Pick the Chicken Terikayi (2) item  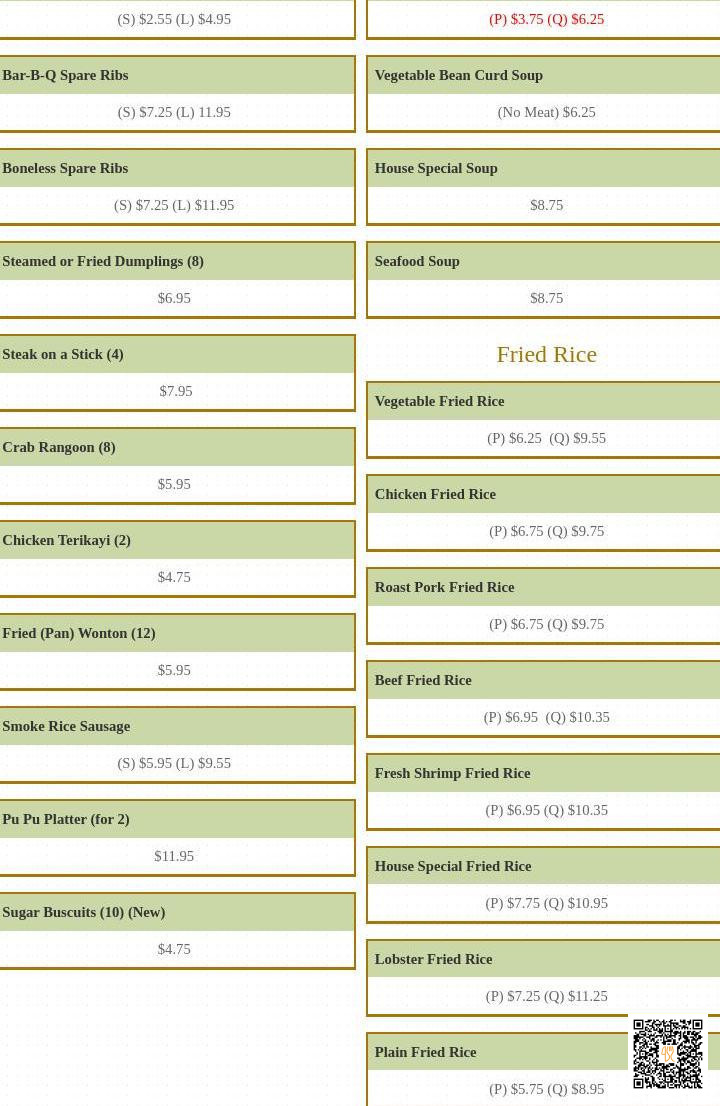tap(67, 541)
